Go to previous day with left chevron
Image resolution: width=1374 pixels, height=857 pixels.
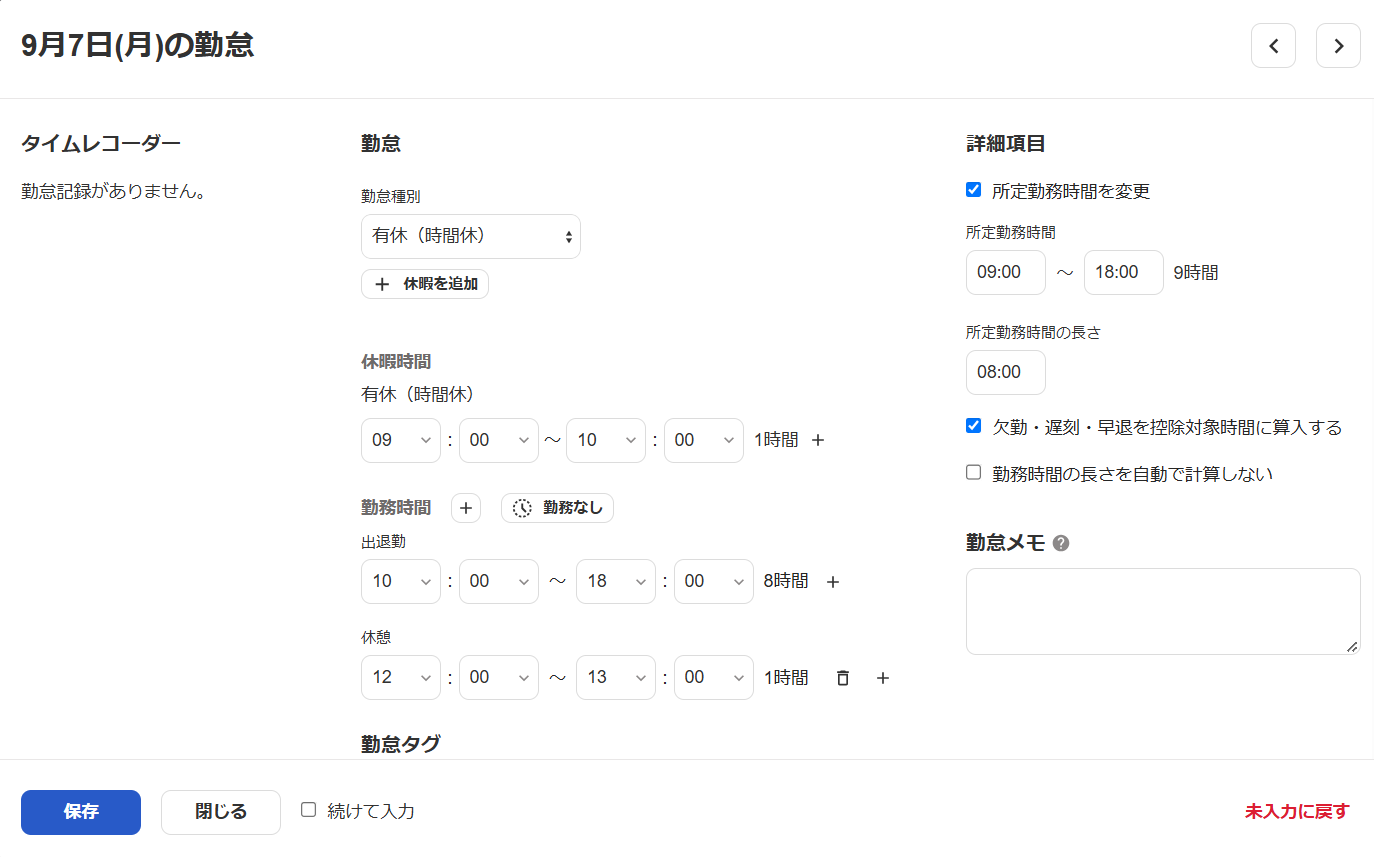1273,46
